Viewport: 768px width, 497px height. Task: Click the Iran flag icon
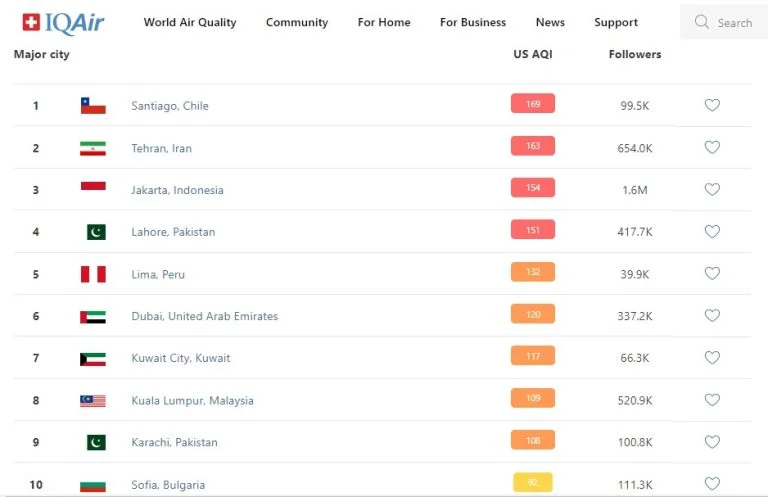[x=93, y=148]
